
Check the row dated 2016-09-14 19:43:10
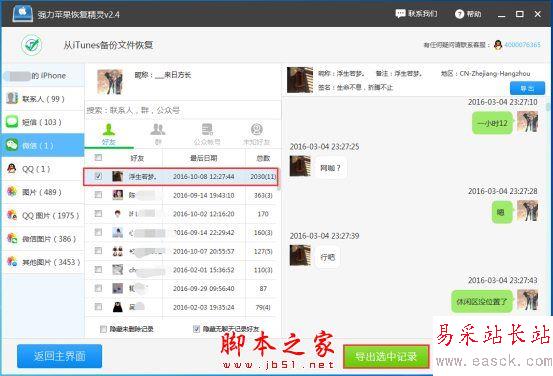(98, 195)
